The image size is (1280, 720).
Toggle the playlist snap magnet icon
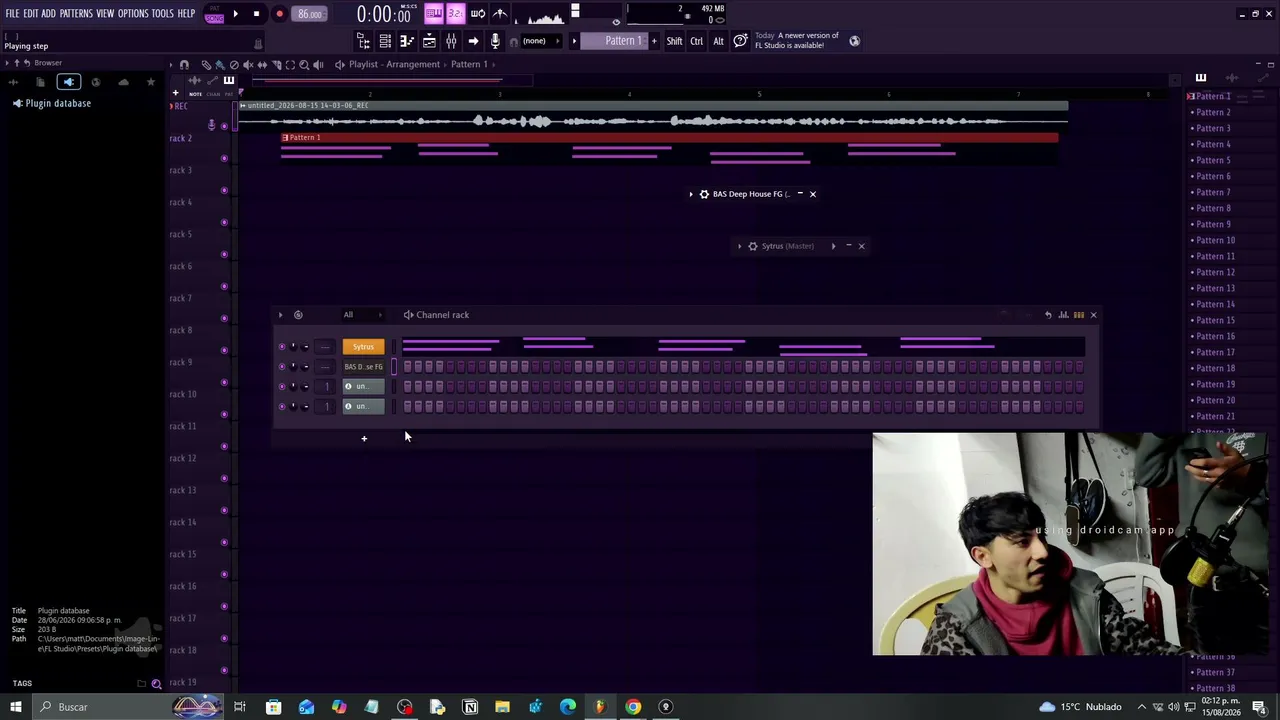tap(184, 64)
